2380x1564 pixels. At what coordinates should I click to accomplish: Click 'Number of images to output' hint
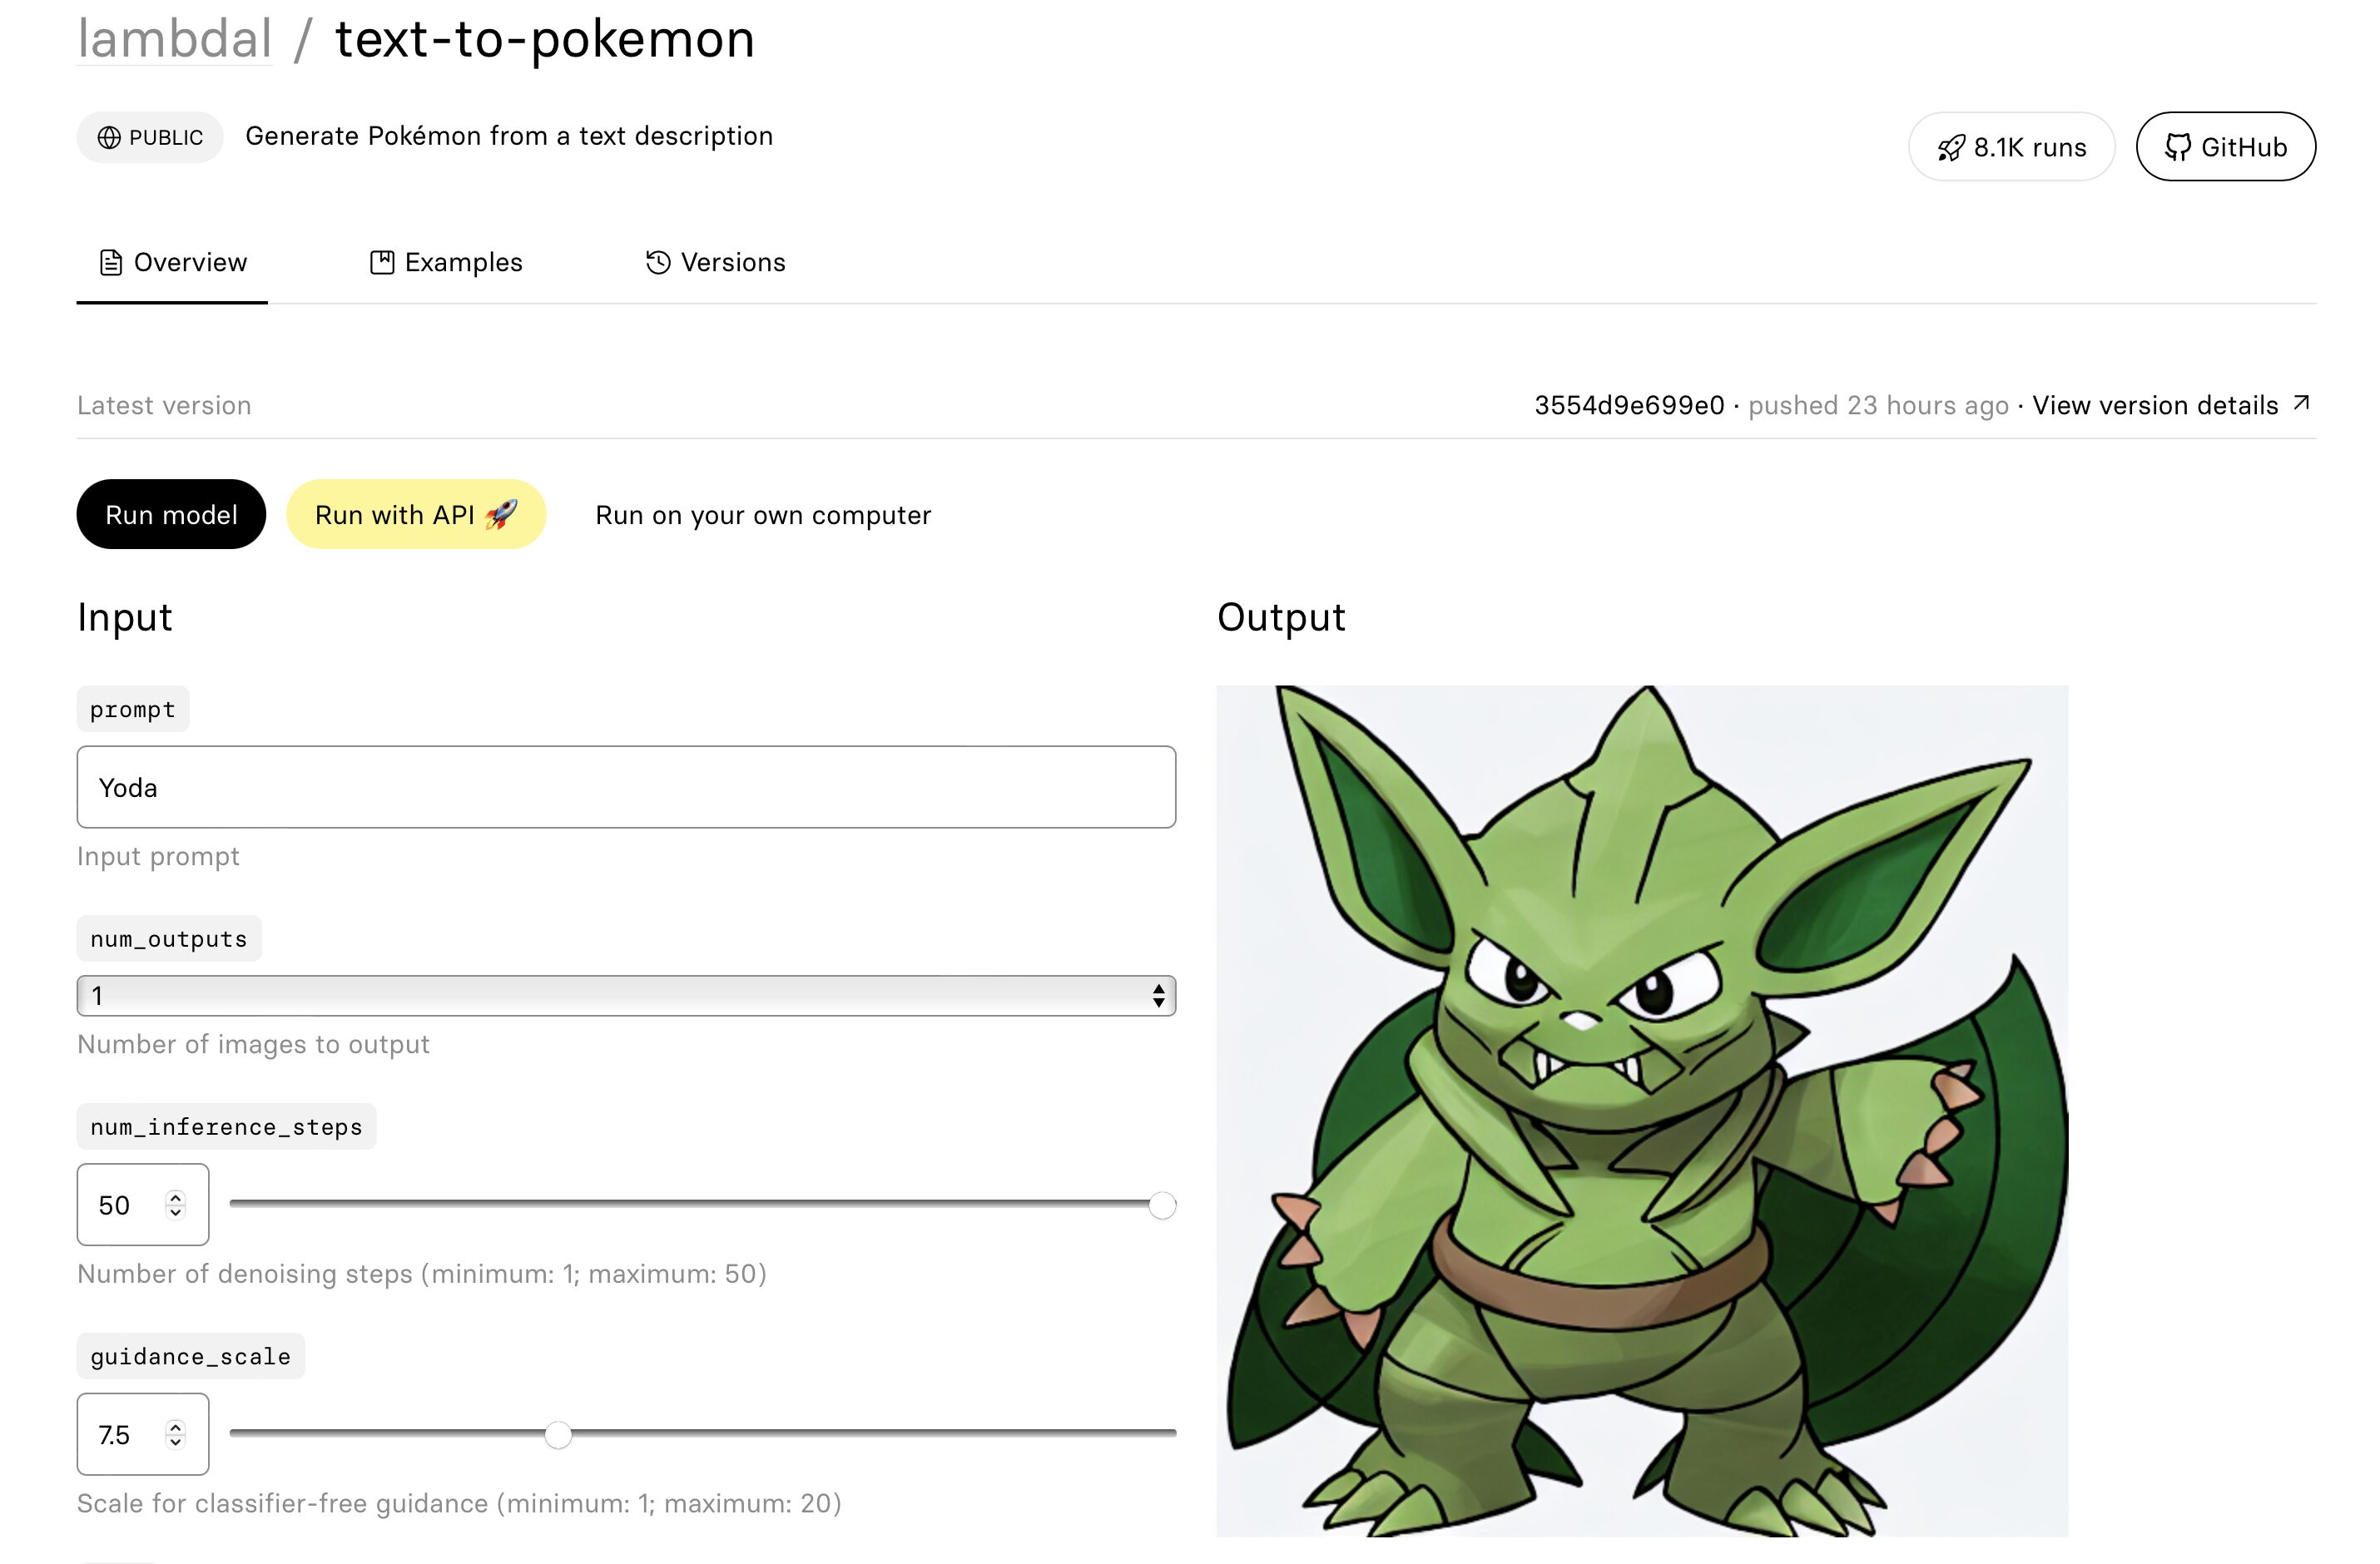coord(253,1044)
